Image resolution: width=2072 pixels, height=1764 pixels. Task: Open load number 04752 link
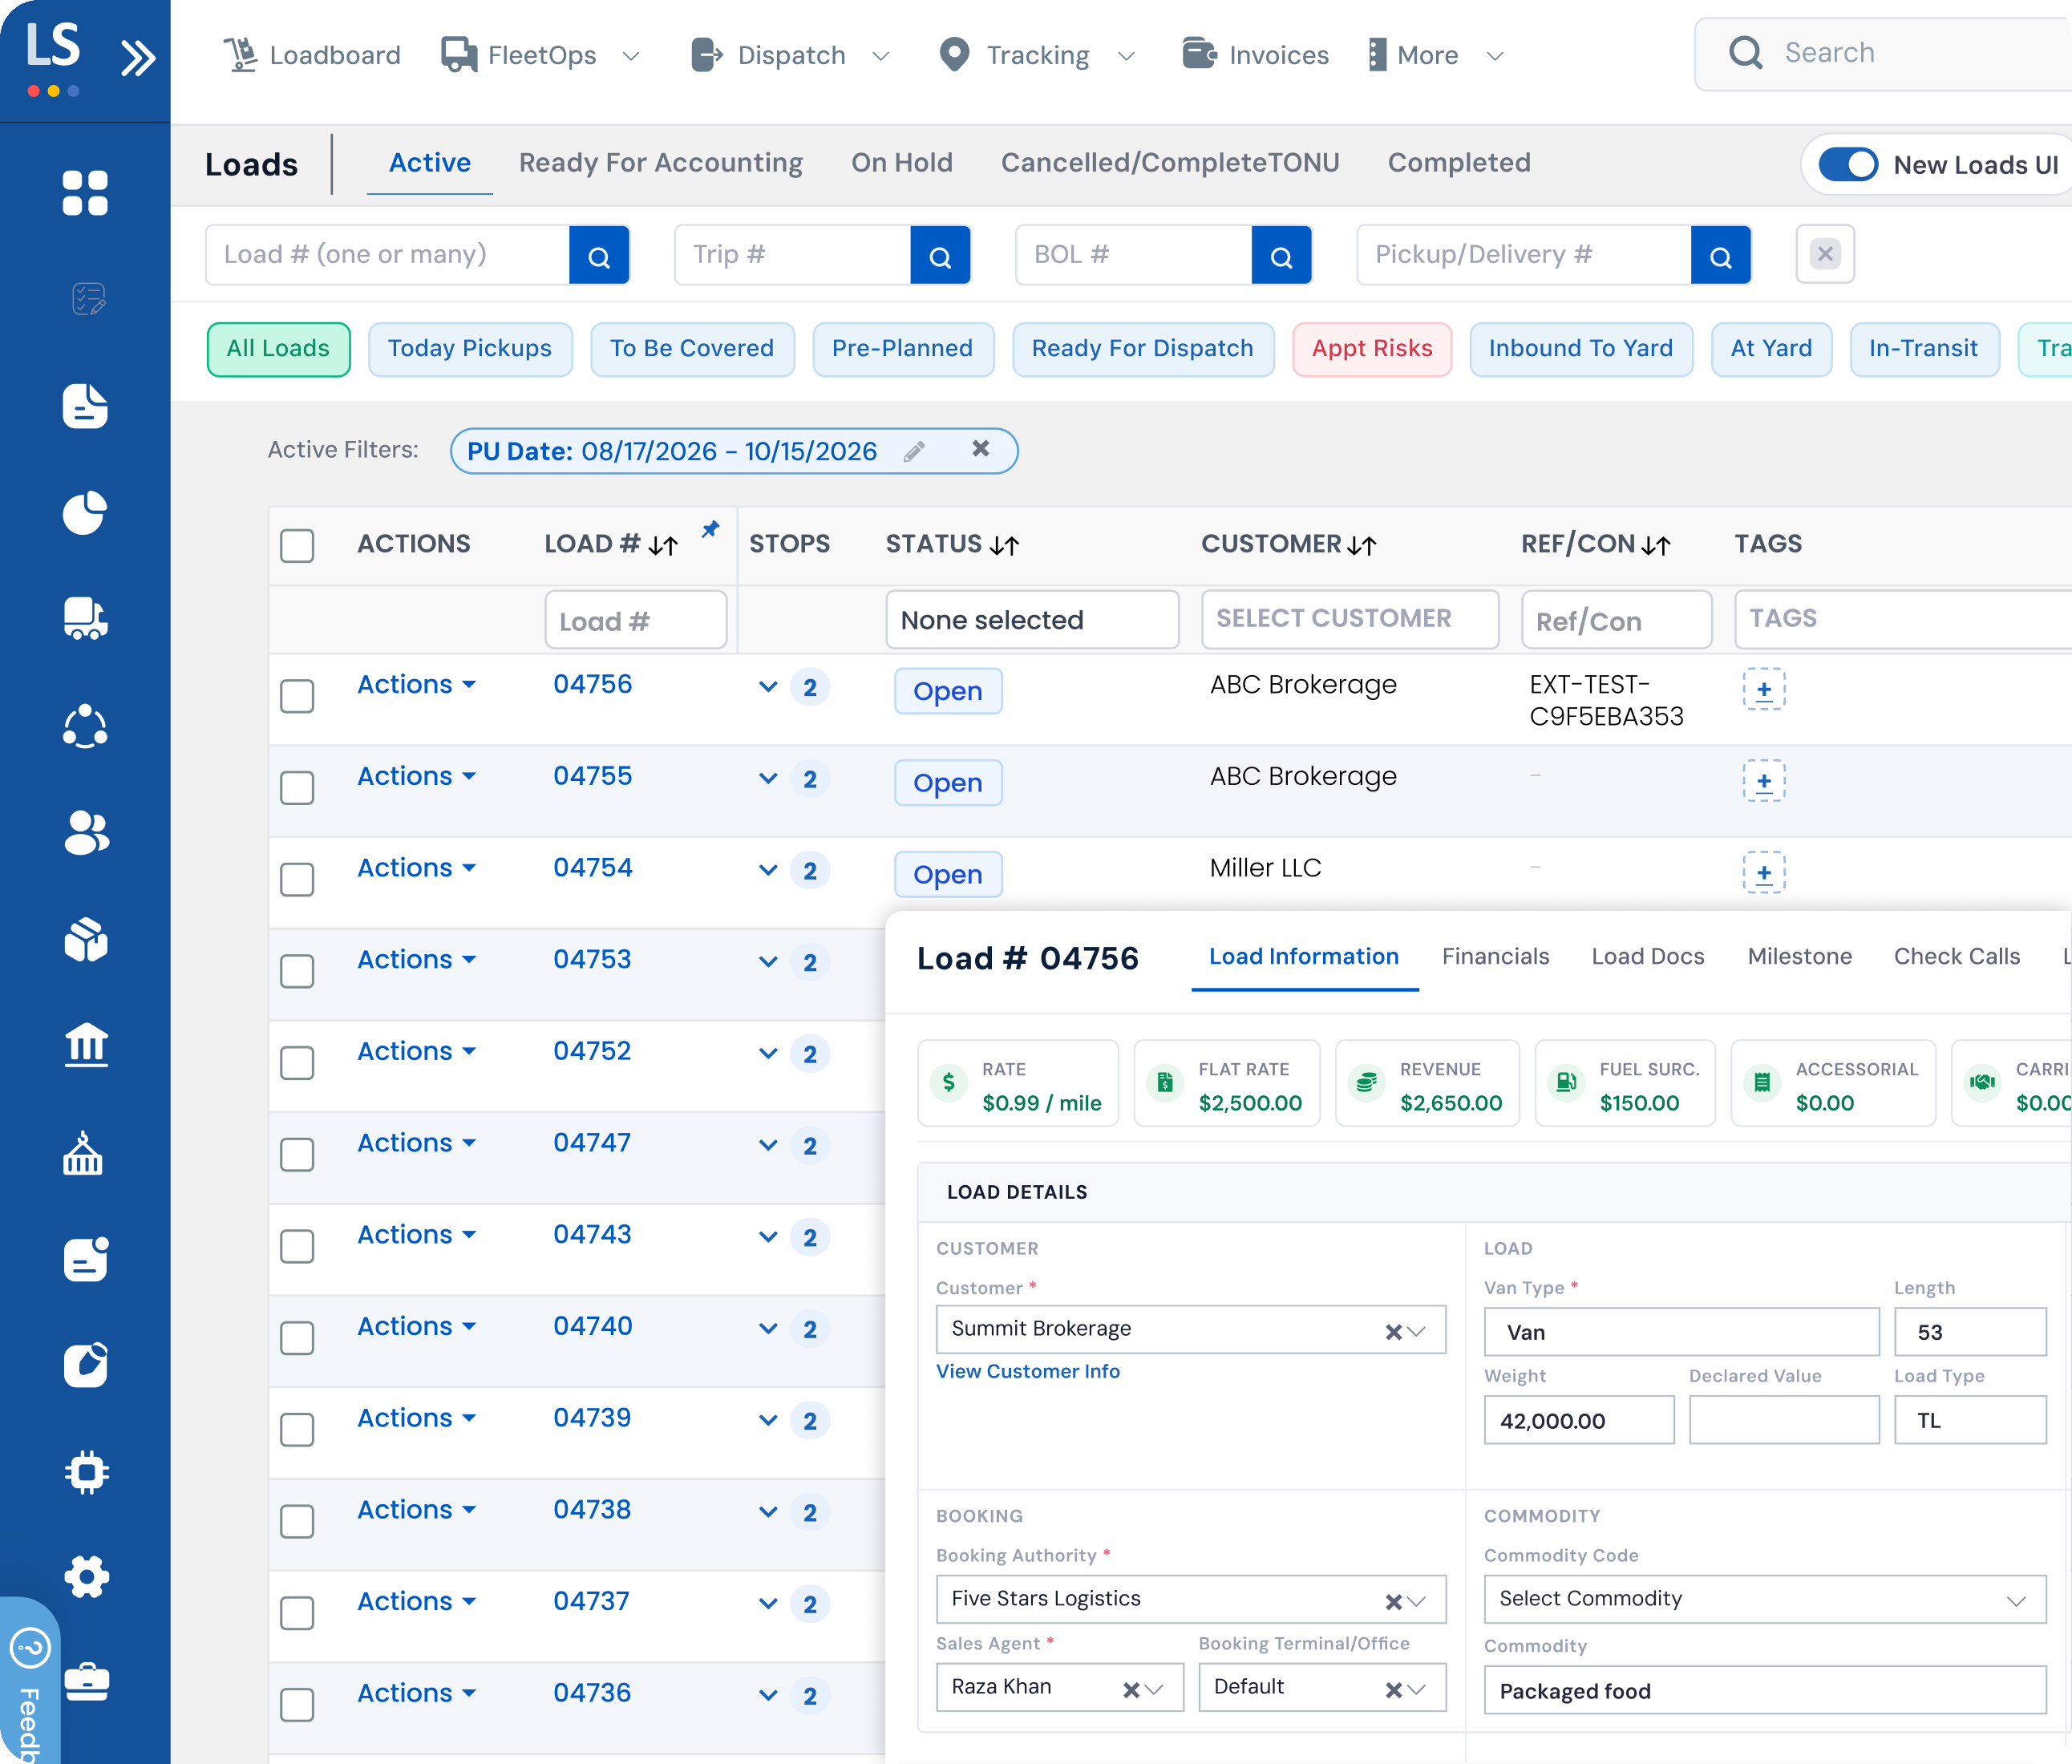592,1051
